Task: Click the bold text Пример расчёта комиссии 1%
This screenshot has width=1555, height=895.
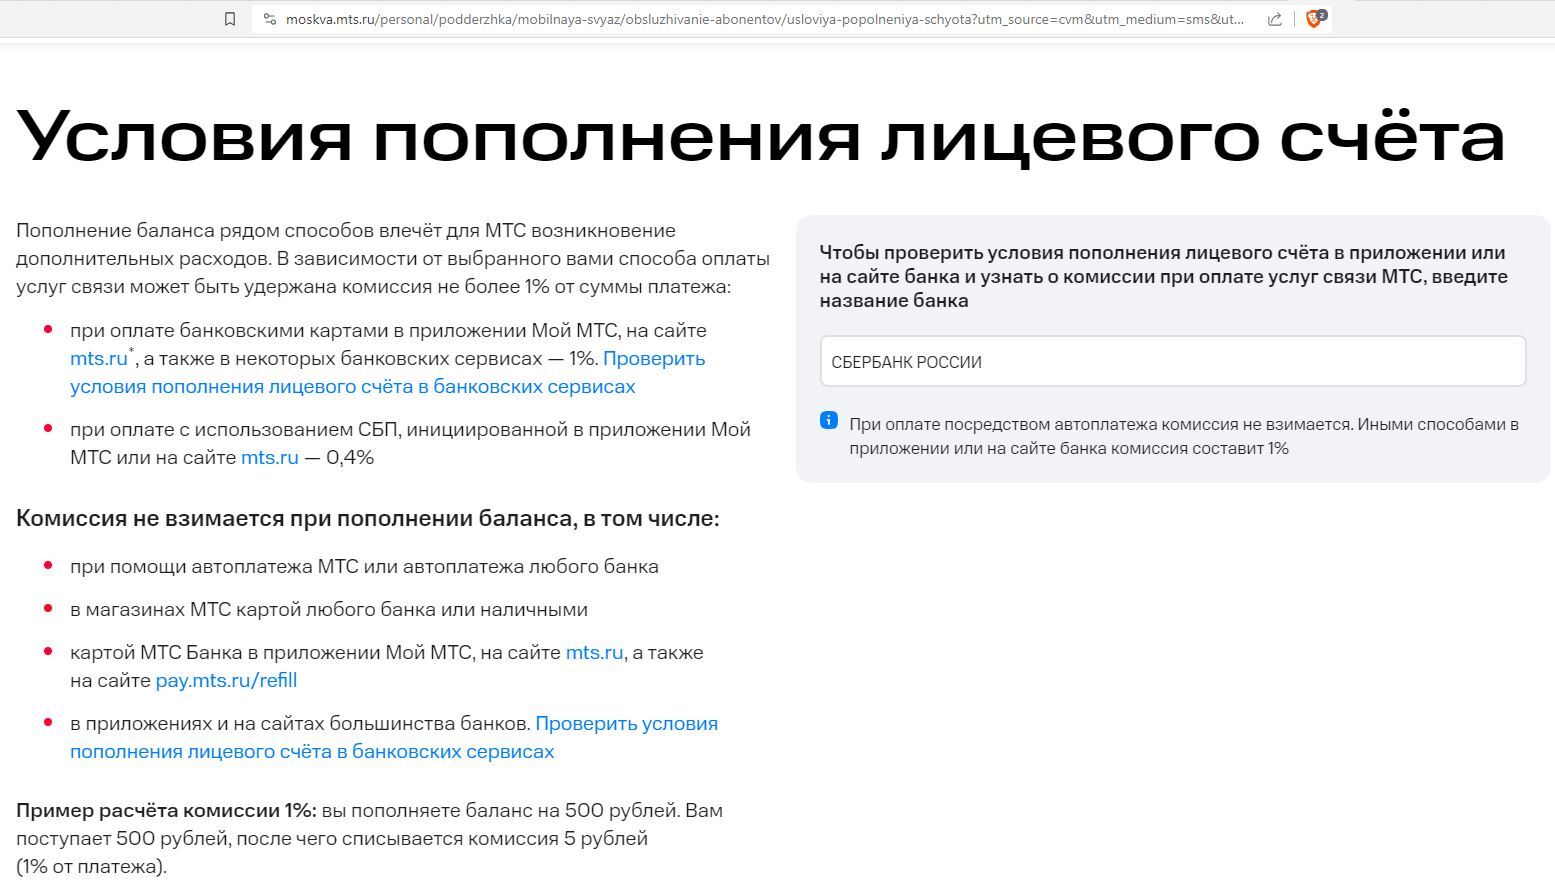Action: pos(166,810)
